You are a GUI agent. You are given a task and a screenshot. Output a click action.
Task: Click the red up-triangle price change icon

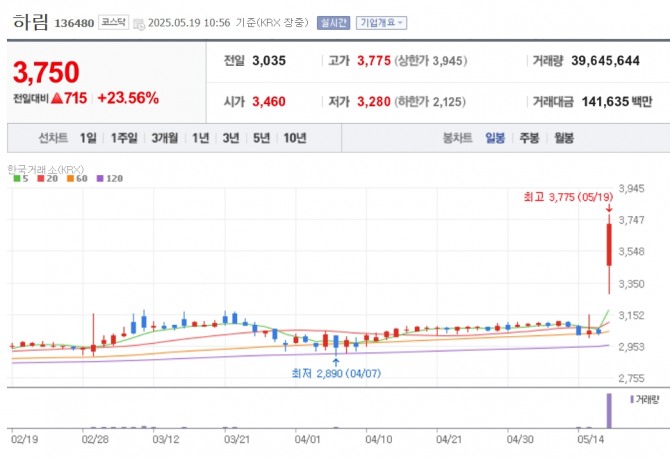coord(56,98)
